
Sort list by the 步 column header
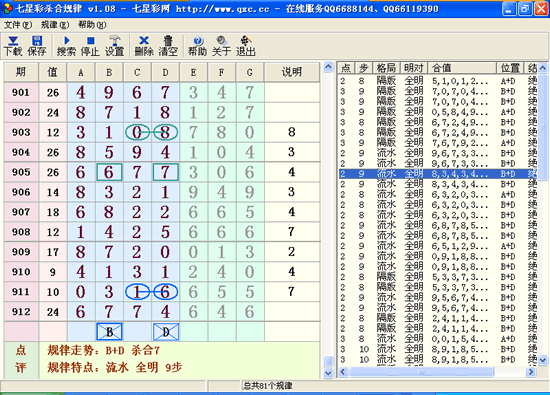point(364,68)
